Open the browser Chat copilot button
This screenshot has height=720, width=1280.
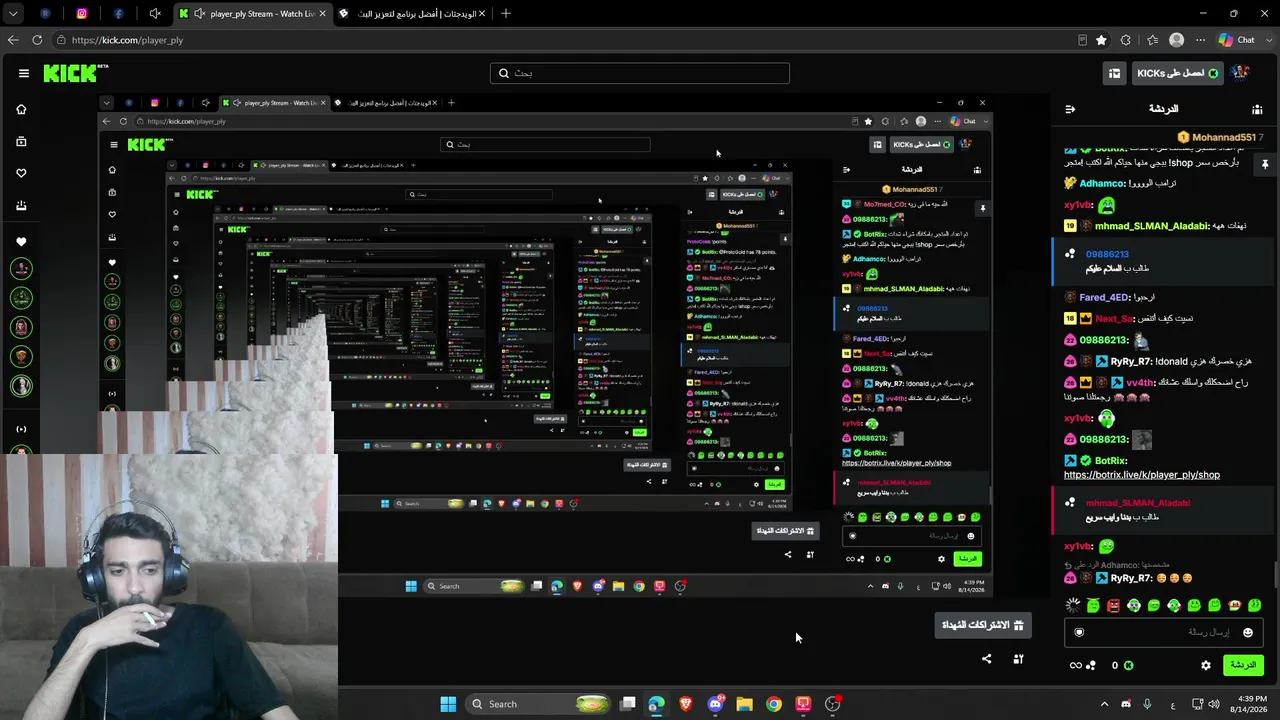tap(1237, 40)
